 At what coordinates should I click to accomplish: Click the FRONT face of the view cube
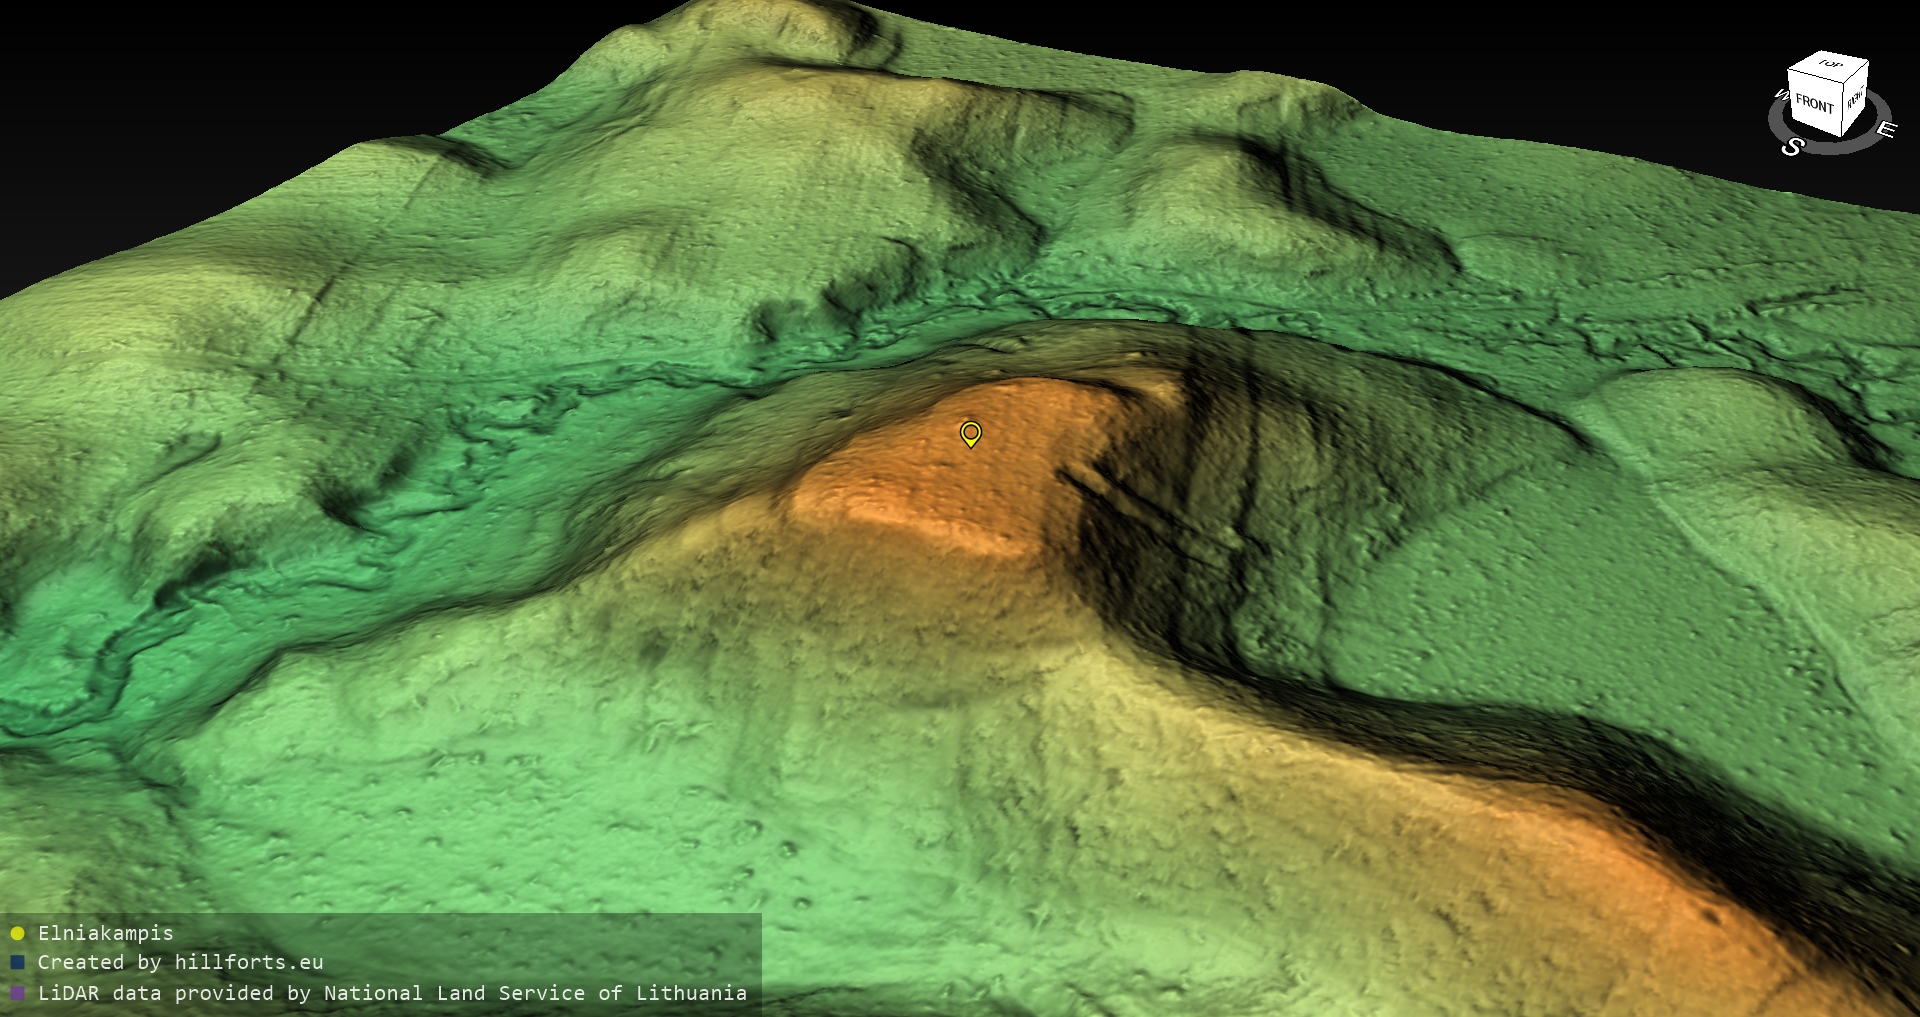pos(1813,104)
